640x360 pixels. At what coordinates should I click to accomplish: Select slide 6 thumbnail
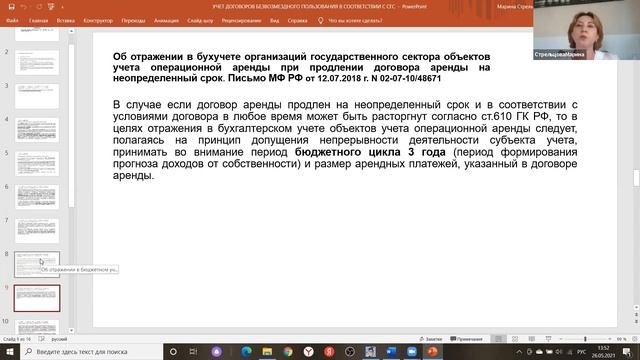(37, 197)
